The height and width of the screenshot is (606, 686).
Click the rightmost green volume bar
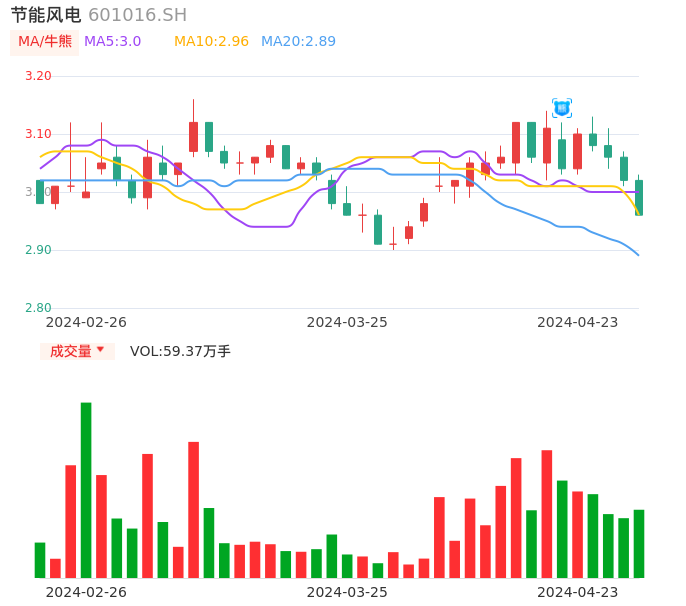click(x=639, y=543)
